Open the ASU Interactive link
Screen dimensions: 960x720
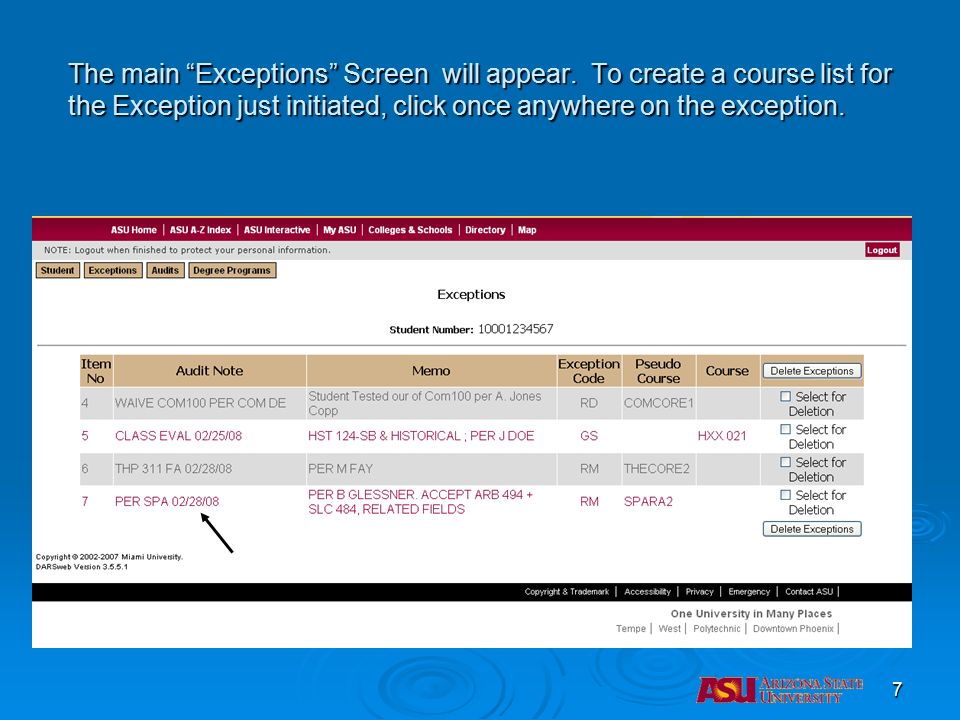(277, 230)
